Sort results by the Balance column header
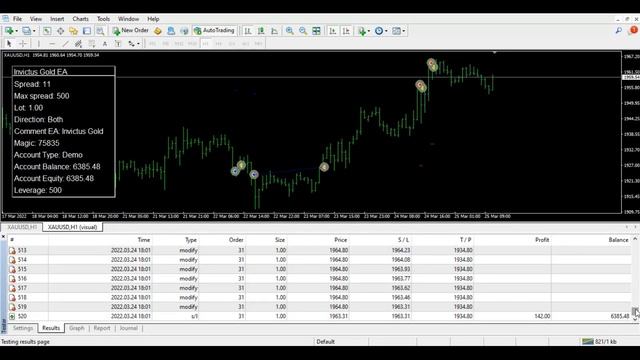Screen dimensions: 640x360 [618, 240]
